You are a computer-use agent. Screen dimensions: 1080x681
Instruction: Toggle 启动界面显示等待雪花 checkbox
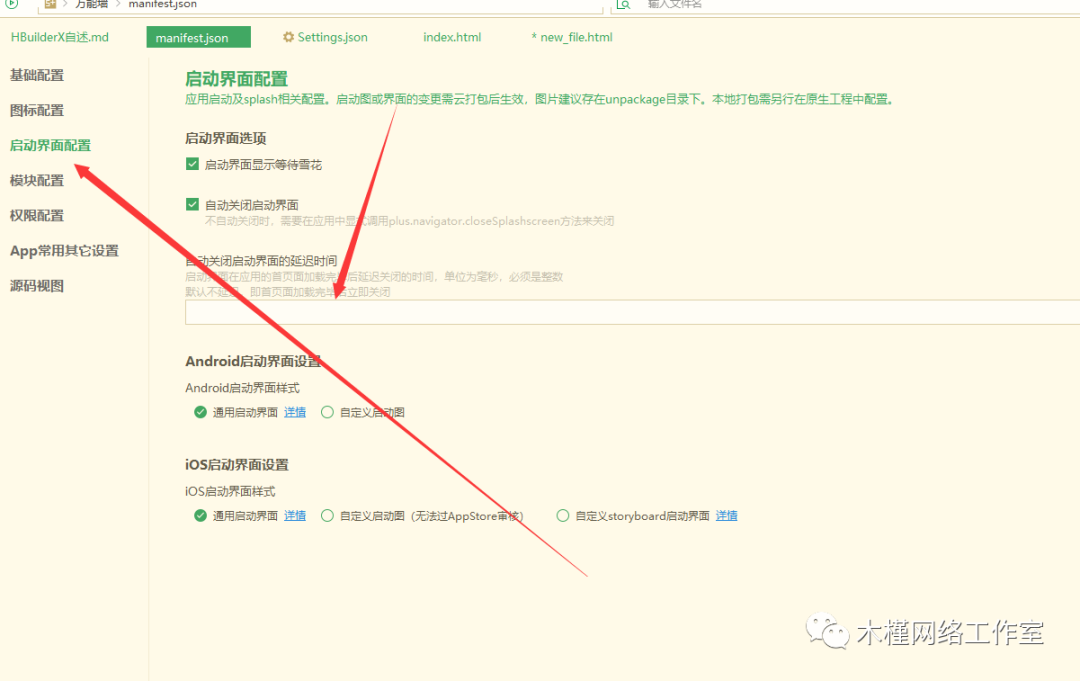[193, 164]
